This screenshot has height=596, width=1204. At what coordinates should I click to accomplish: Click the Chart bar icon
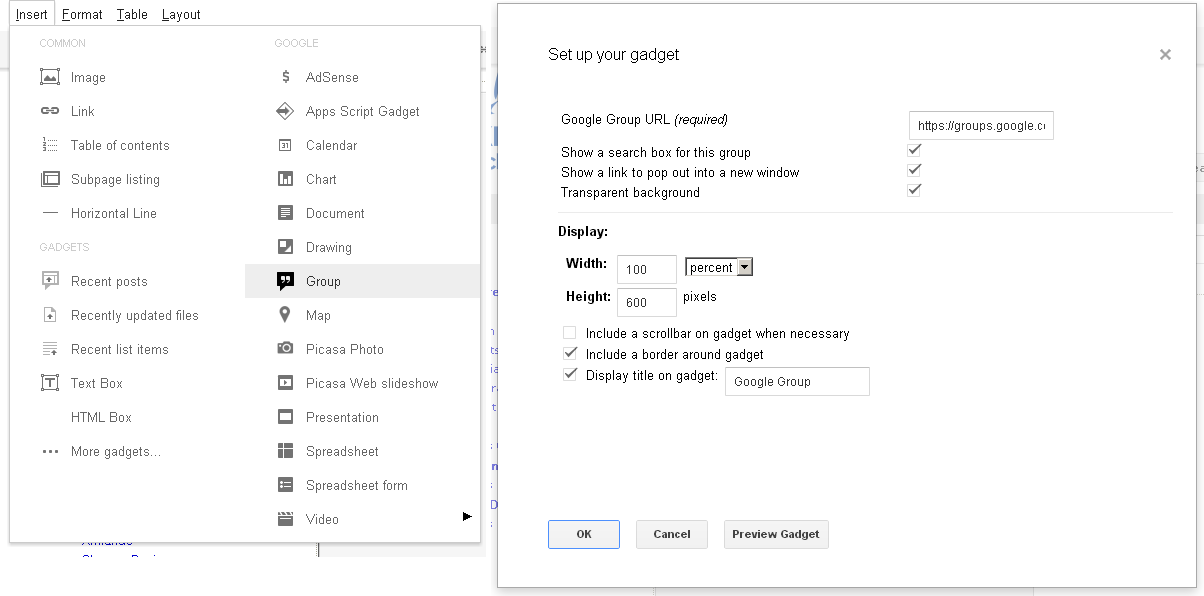point(286,179)
